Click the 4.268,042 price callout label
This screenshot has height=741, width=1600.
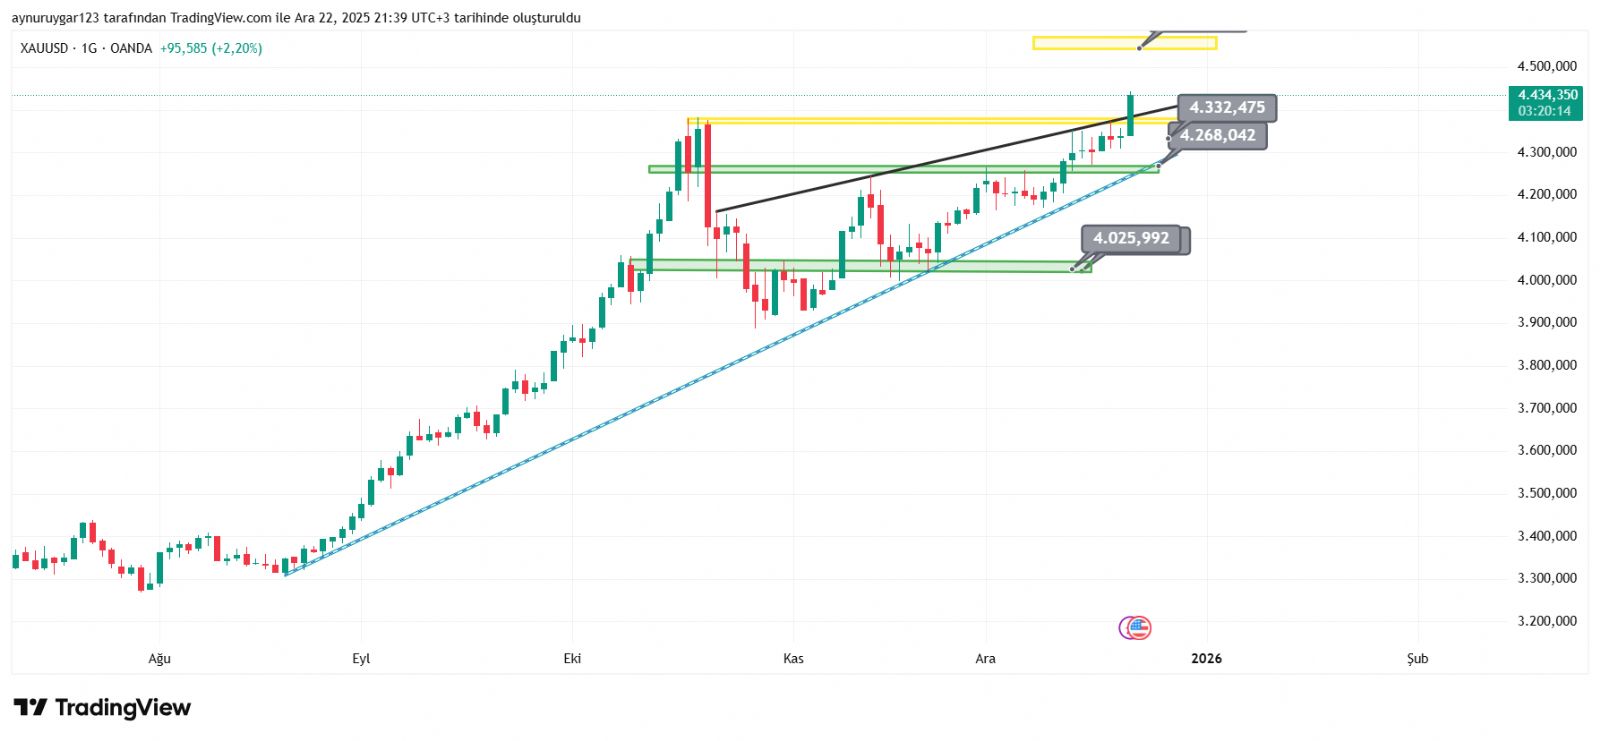click(x=1217, y=136)
